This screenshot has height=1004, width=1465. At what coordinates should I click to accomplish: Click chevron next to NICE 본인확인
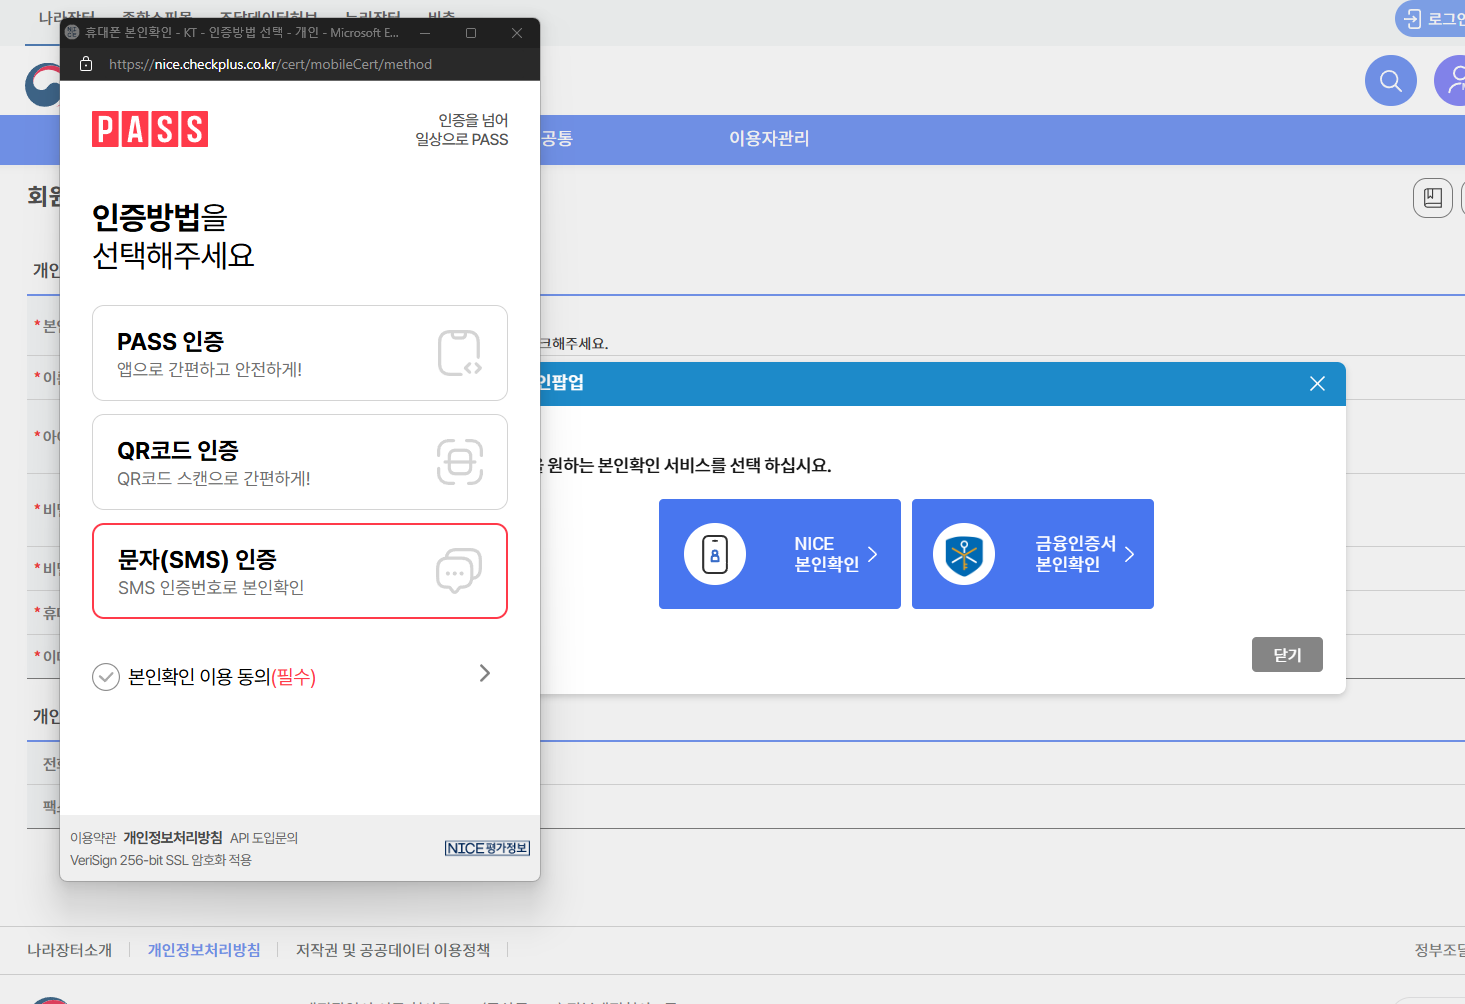point(872,554)
